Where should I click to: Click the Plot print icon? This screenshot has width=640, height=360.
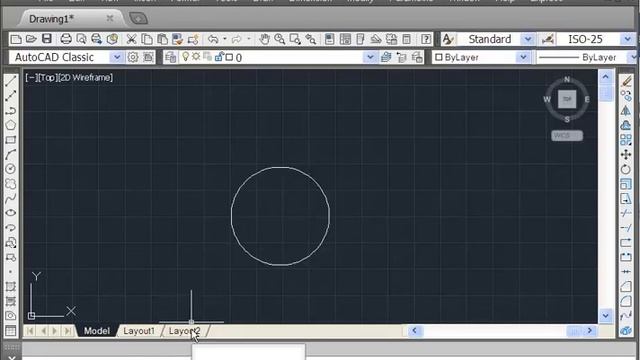click(66, 39)
